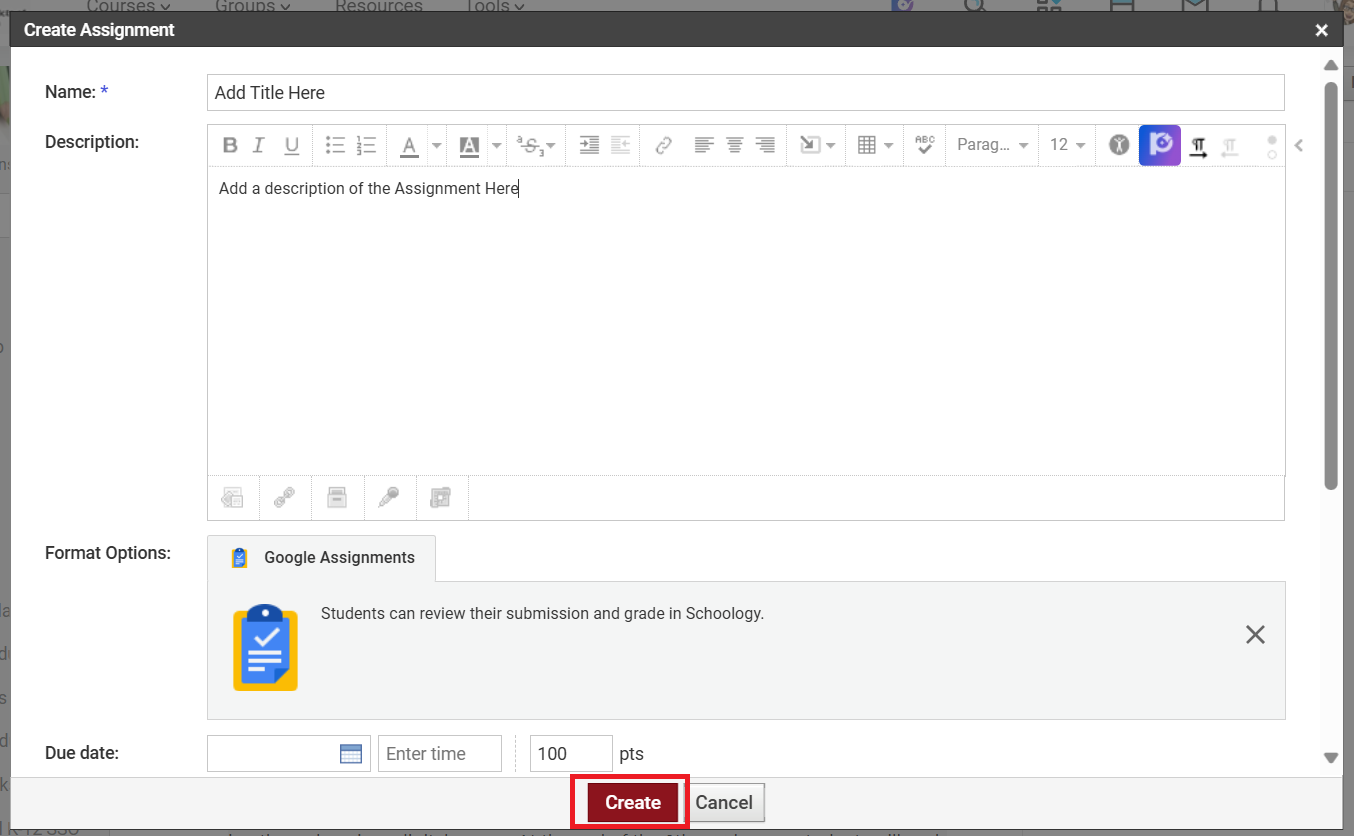1354x836 pixels.
Task: Run the spell check tool
Action: tap(925, 146)
